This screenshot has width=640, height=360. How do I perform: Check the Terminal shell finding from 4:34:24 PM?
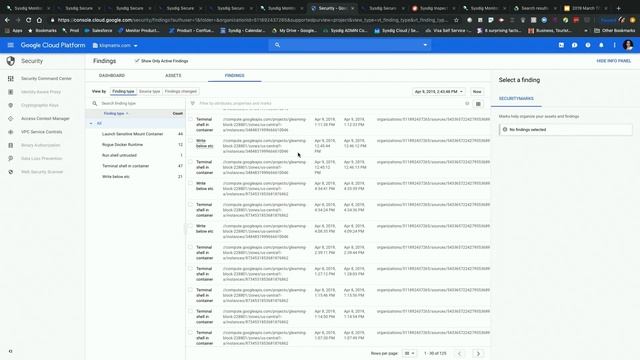191,204
